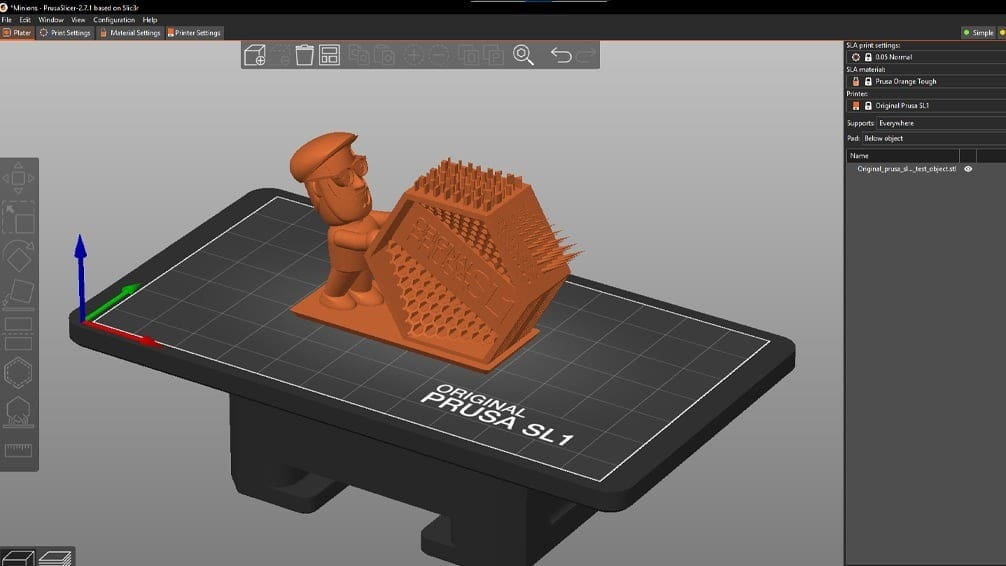Screen dimensions: 1006x566
Task: Select the Place on face tool
Action: coord(19,295)
